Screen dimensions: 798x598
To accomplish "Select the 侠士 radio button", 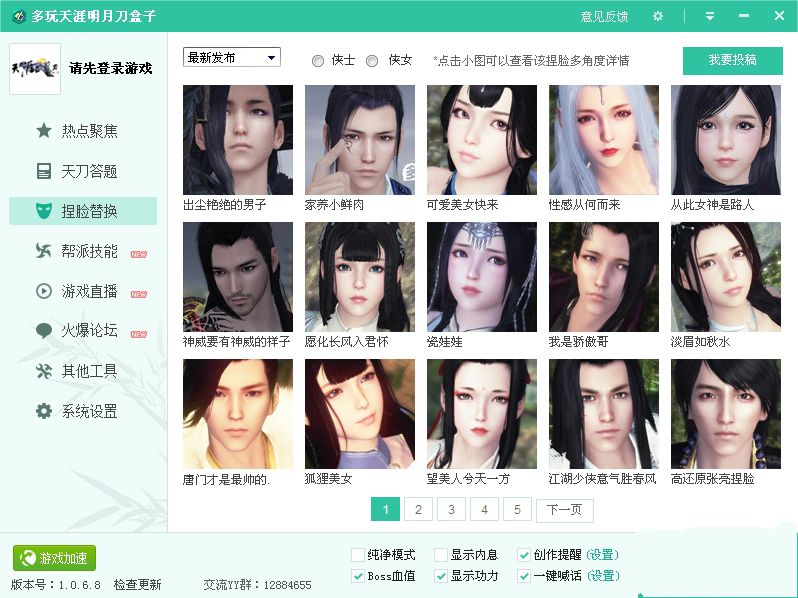I will pos(318,61).
